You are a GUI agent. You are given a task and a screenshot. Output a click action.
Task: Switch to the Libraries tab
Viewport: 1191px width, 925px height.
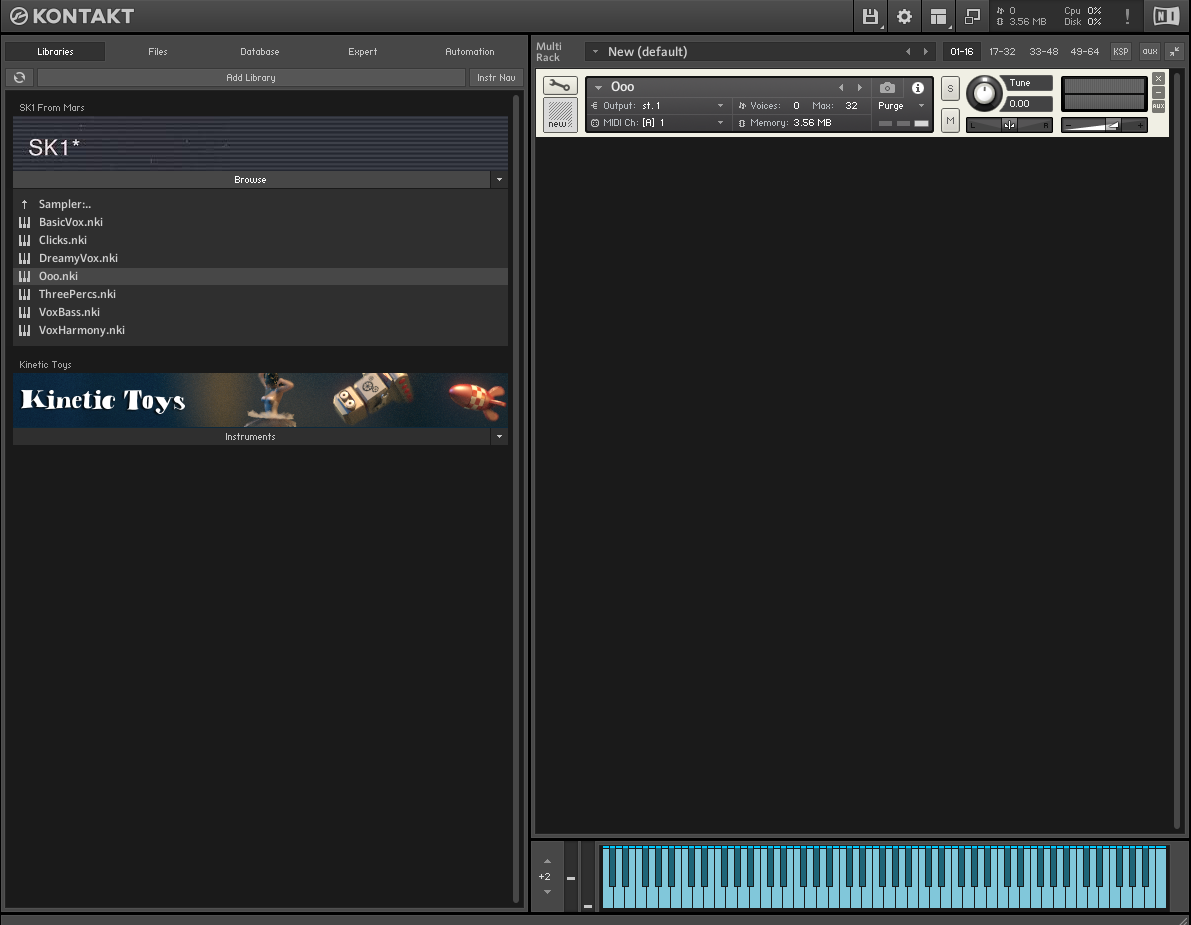[55, 52]
